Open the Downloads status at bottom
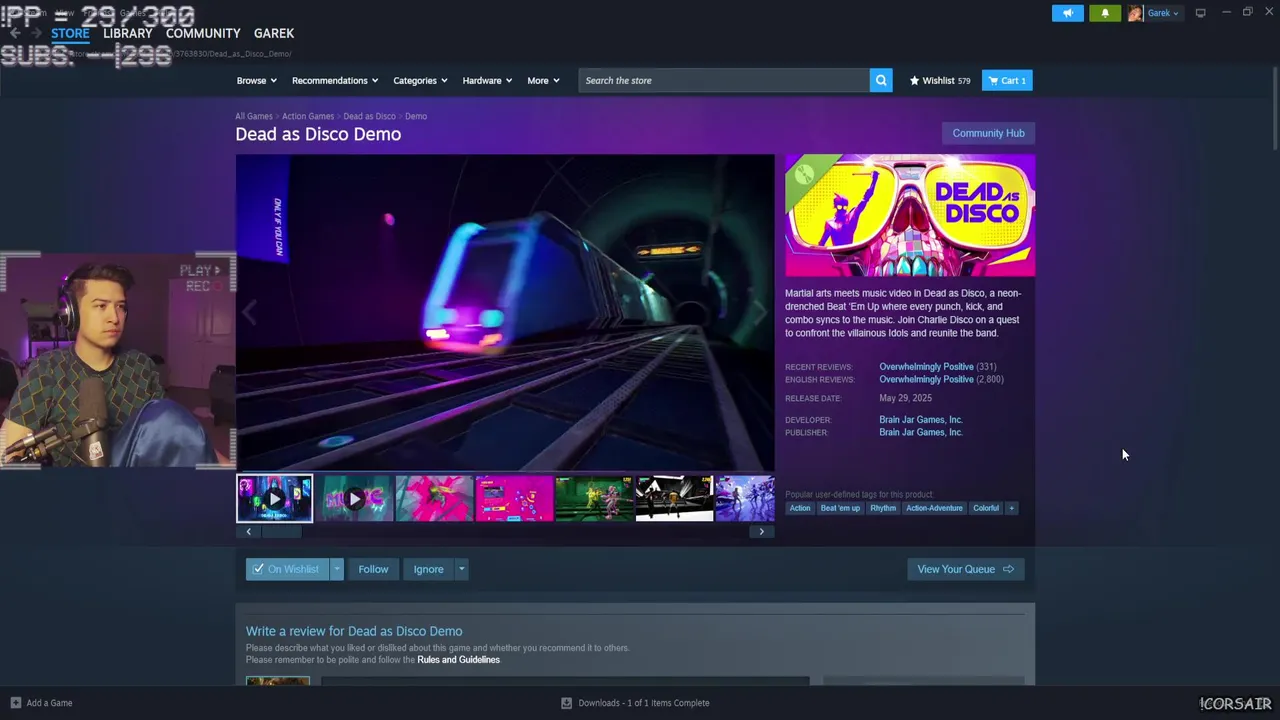 tap(636, 703)
